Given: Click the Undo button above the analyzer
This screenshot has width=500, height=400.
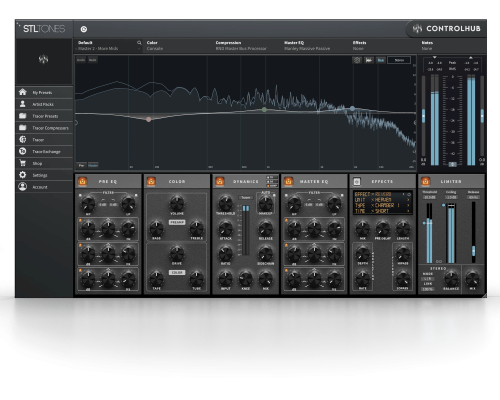Looking at the screenshot, I should click(81, 60).
